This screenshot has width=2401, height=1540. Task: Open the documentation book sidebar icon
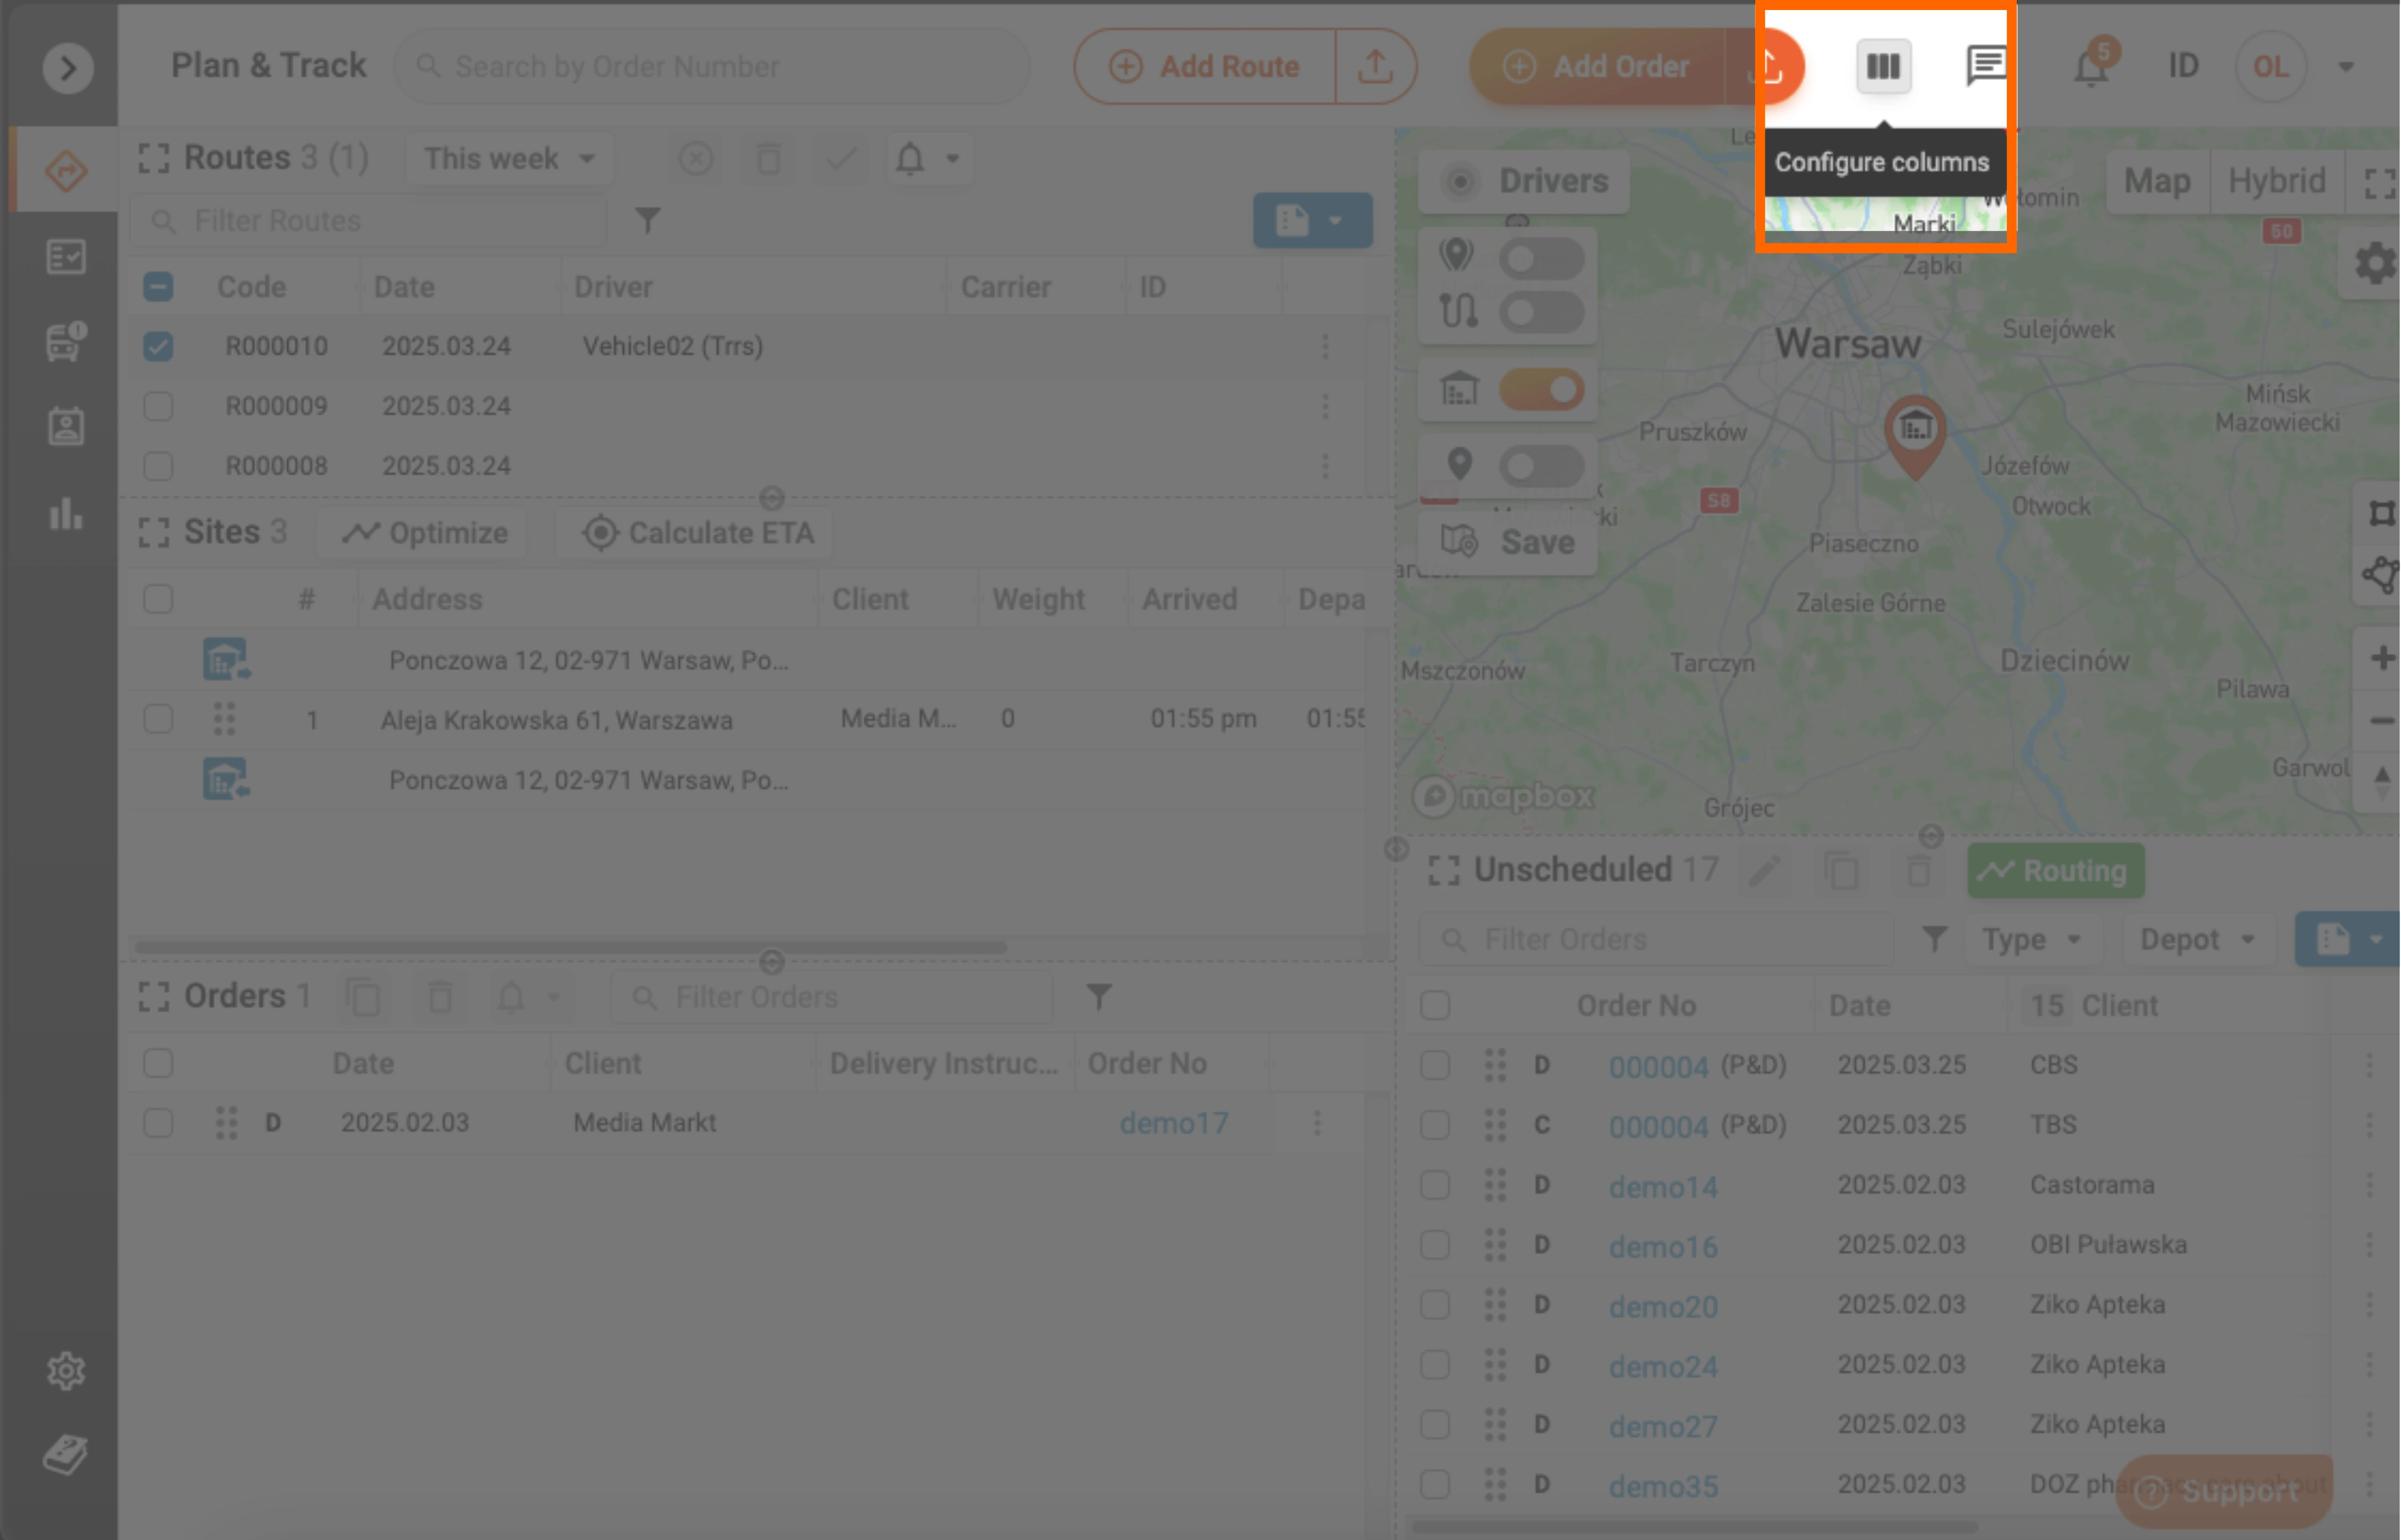point(66,1455)
